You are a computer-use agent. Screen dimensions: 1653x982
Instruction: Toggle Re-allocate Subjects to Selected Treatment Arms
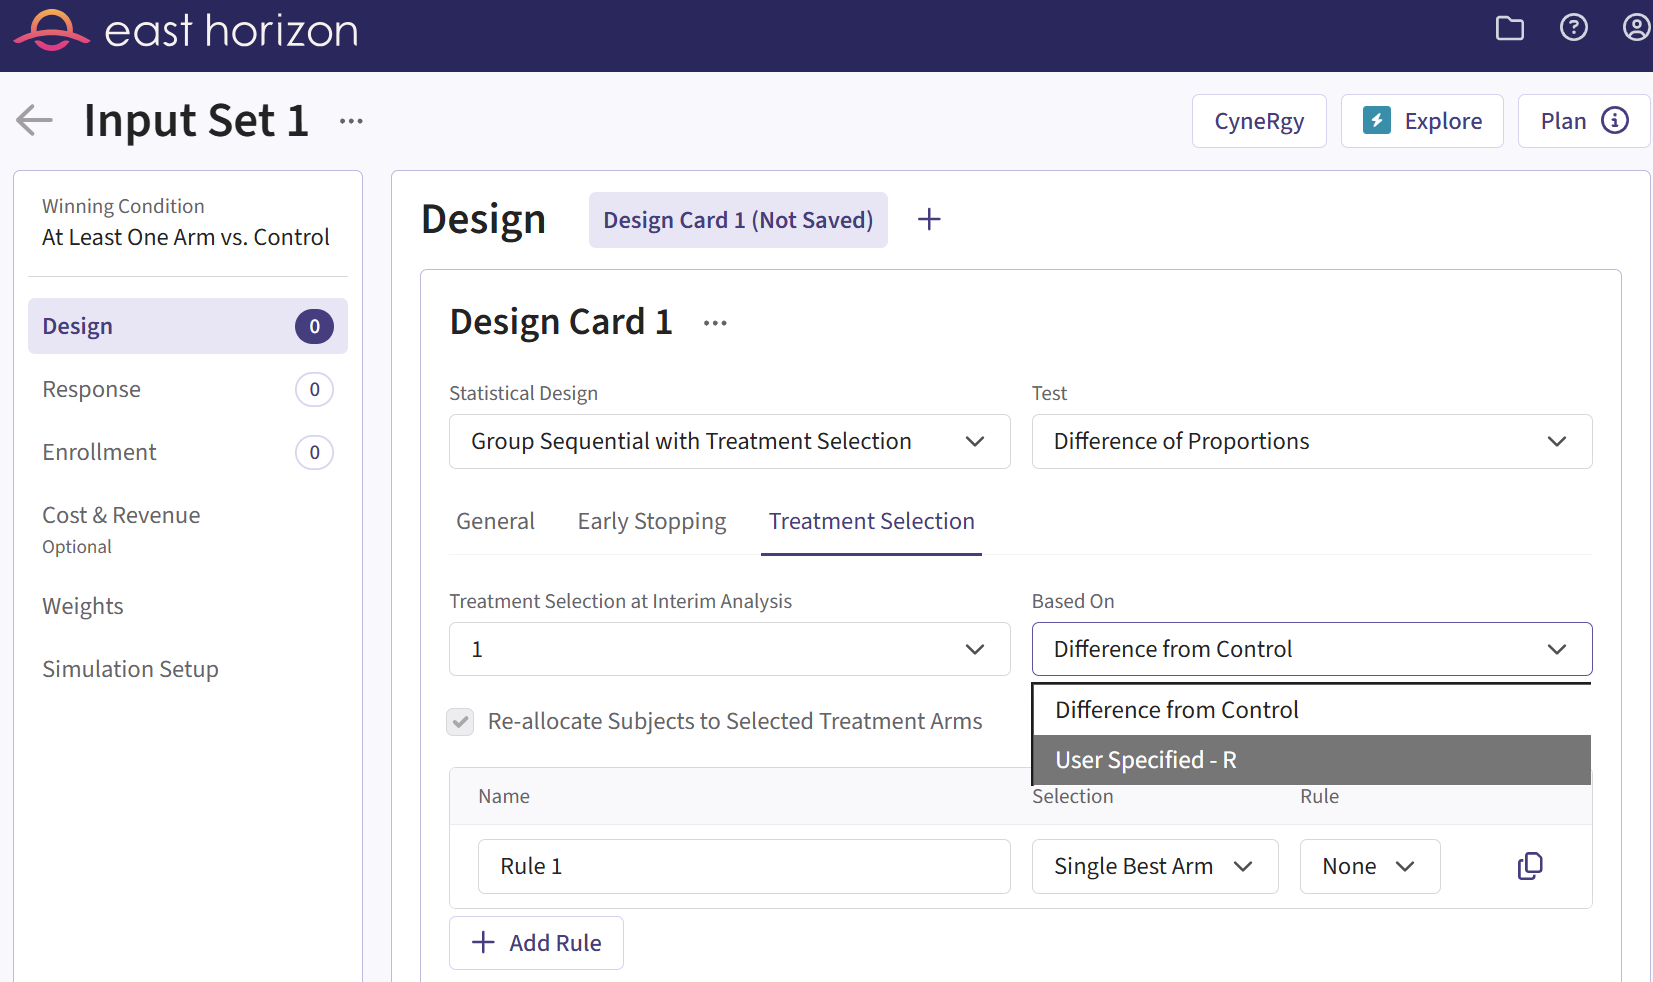(x=460, y=721)
